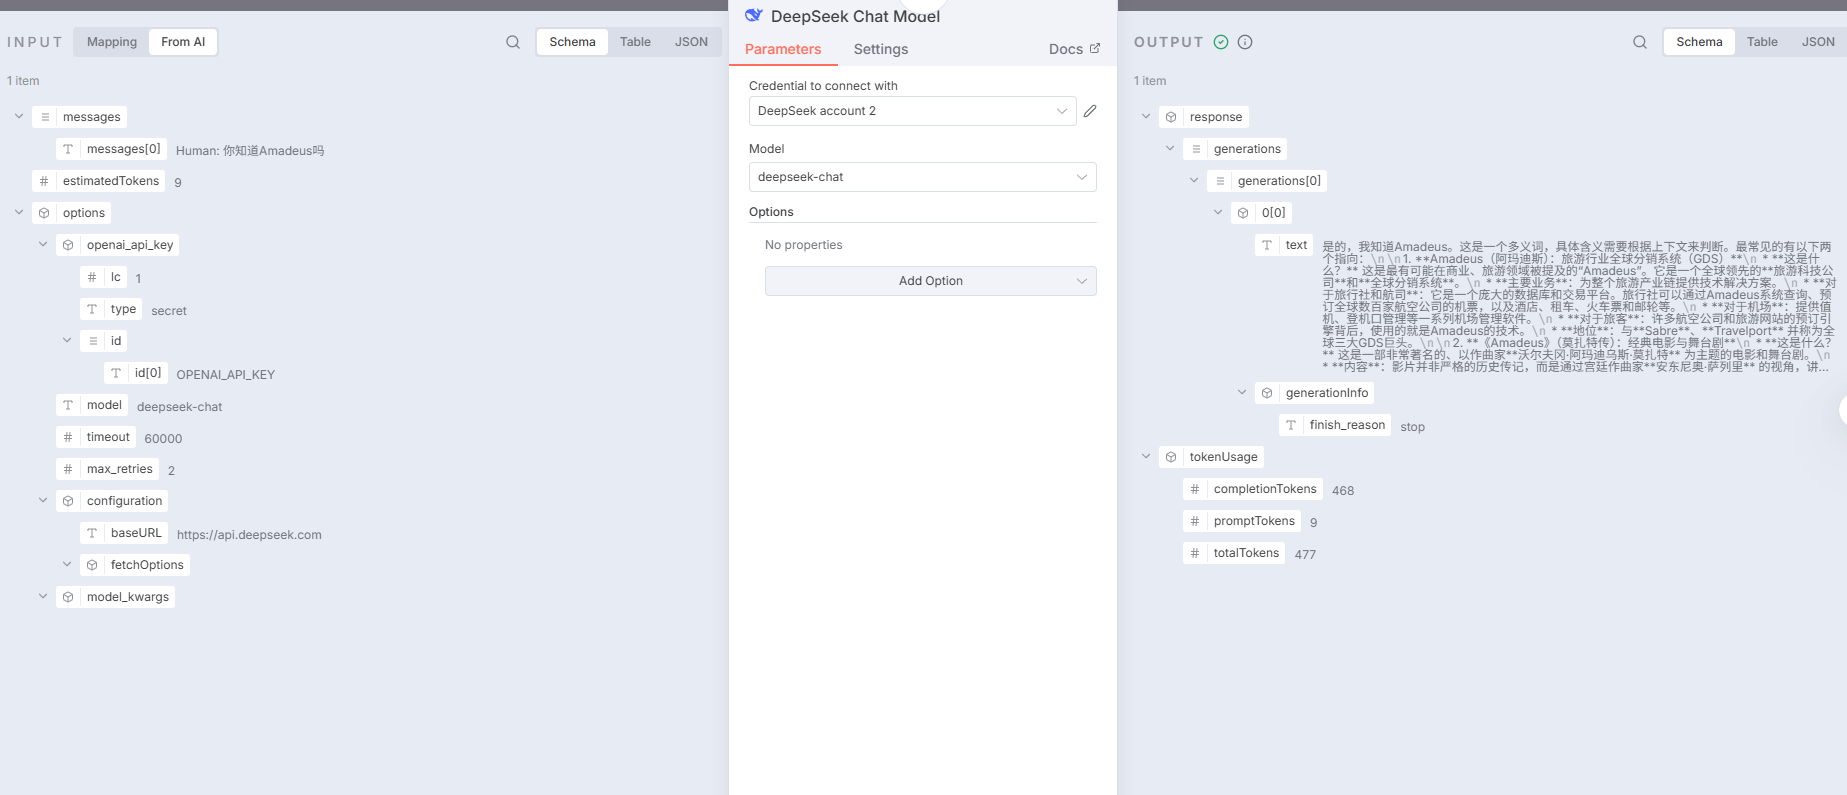Select JSON view in output panel
Image resolution: width=1847 pixels, height=795 pixels.
click(x=1818, y=42)
